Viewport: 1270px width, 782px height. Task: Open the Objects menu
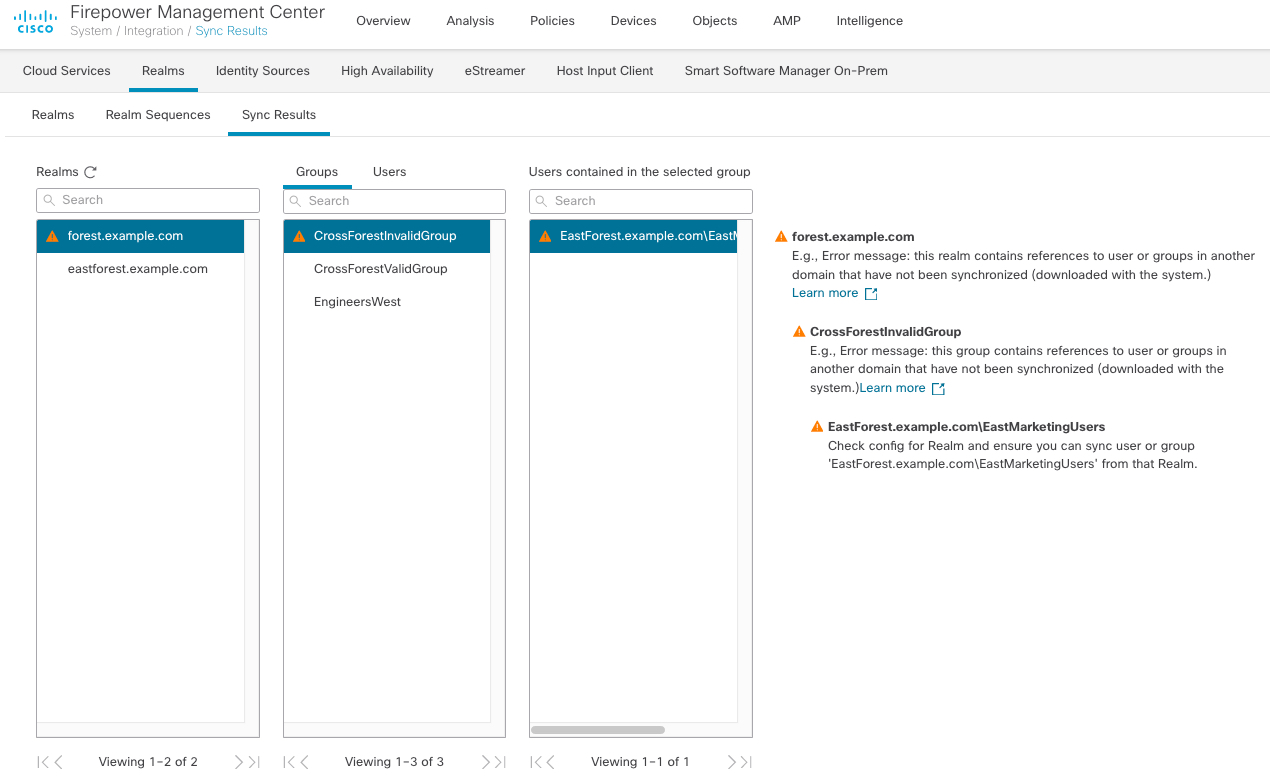pos(714,21)
